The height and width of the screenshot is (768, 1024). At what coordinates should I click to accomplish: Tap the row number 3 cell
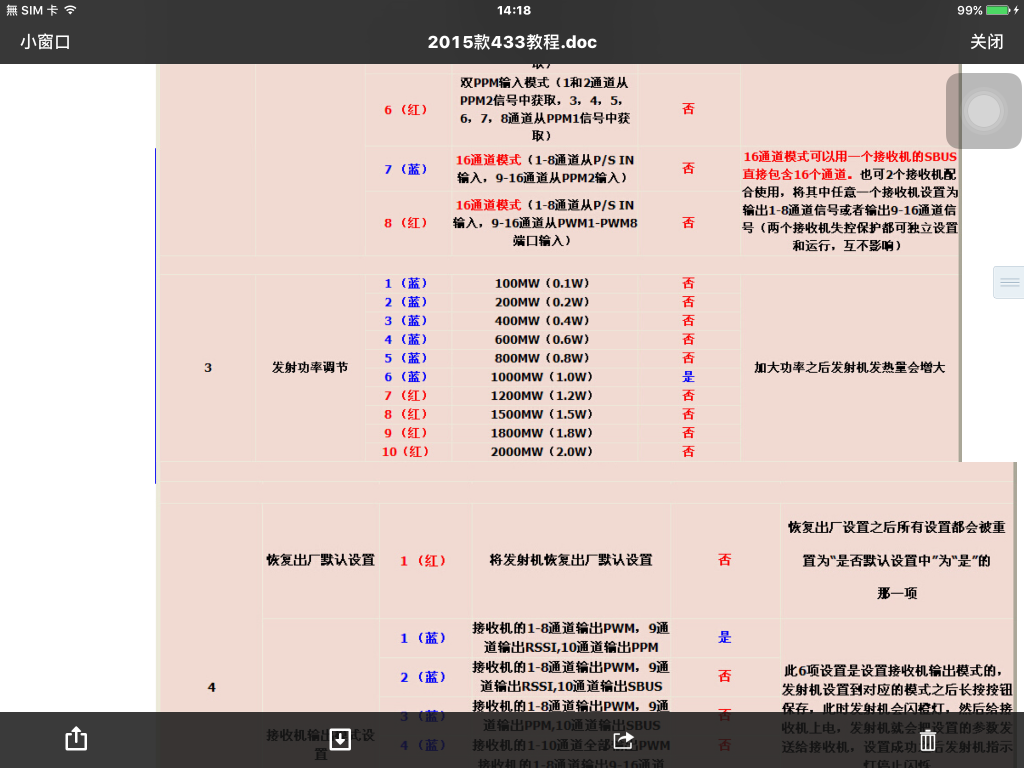pyautogui.click(x=208, y=368)
